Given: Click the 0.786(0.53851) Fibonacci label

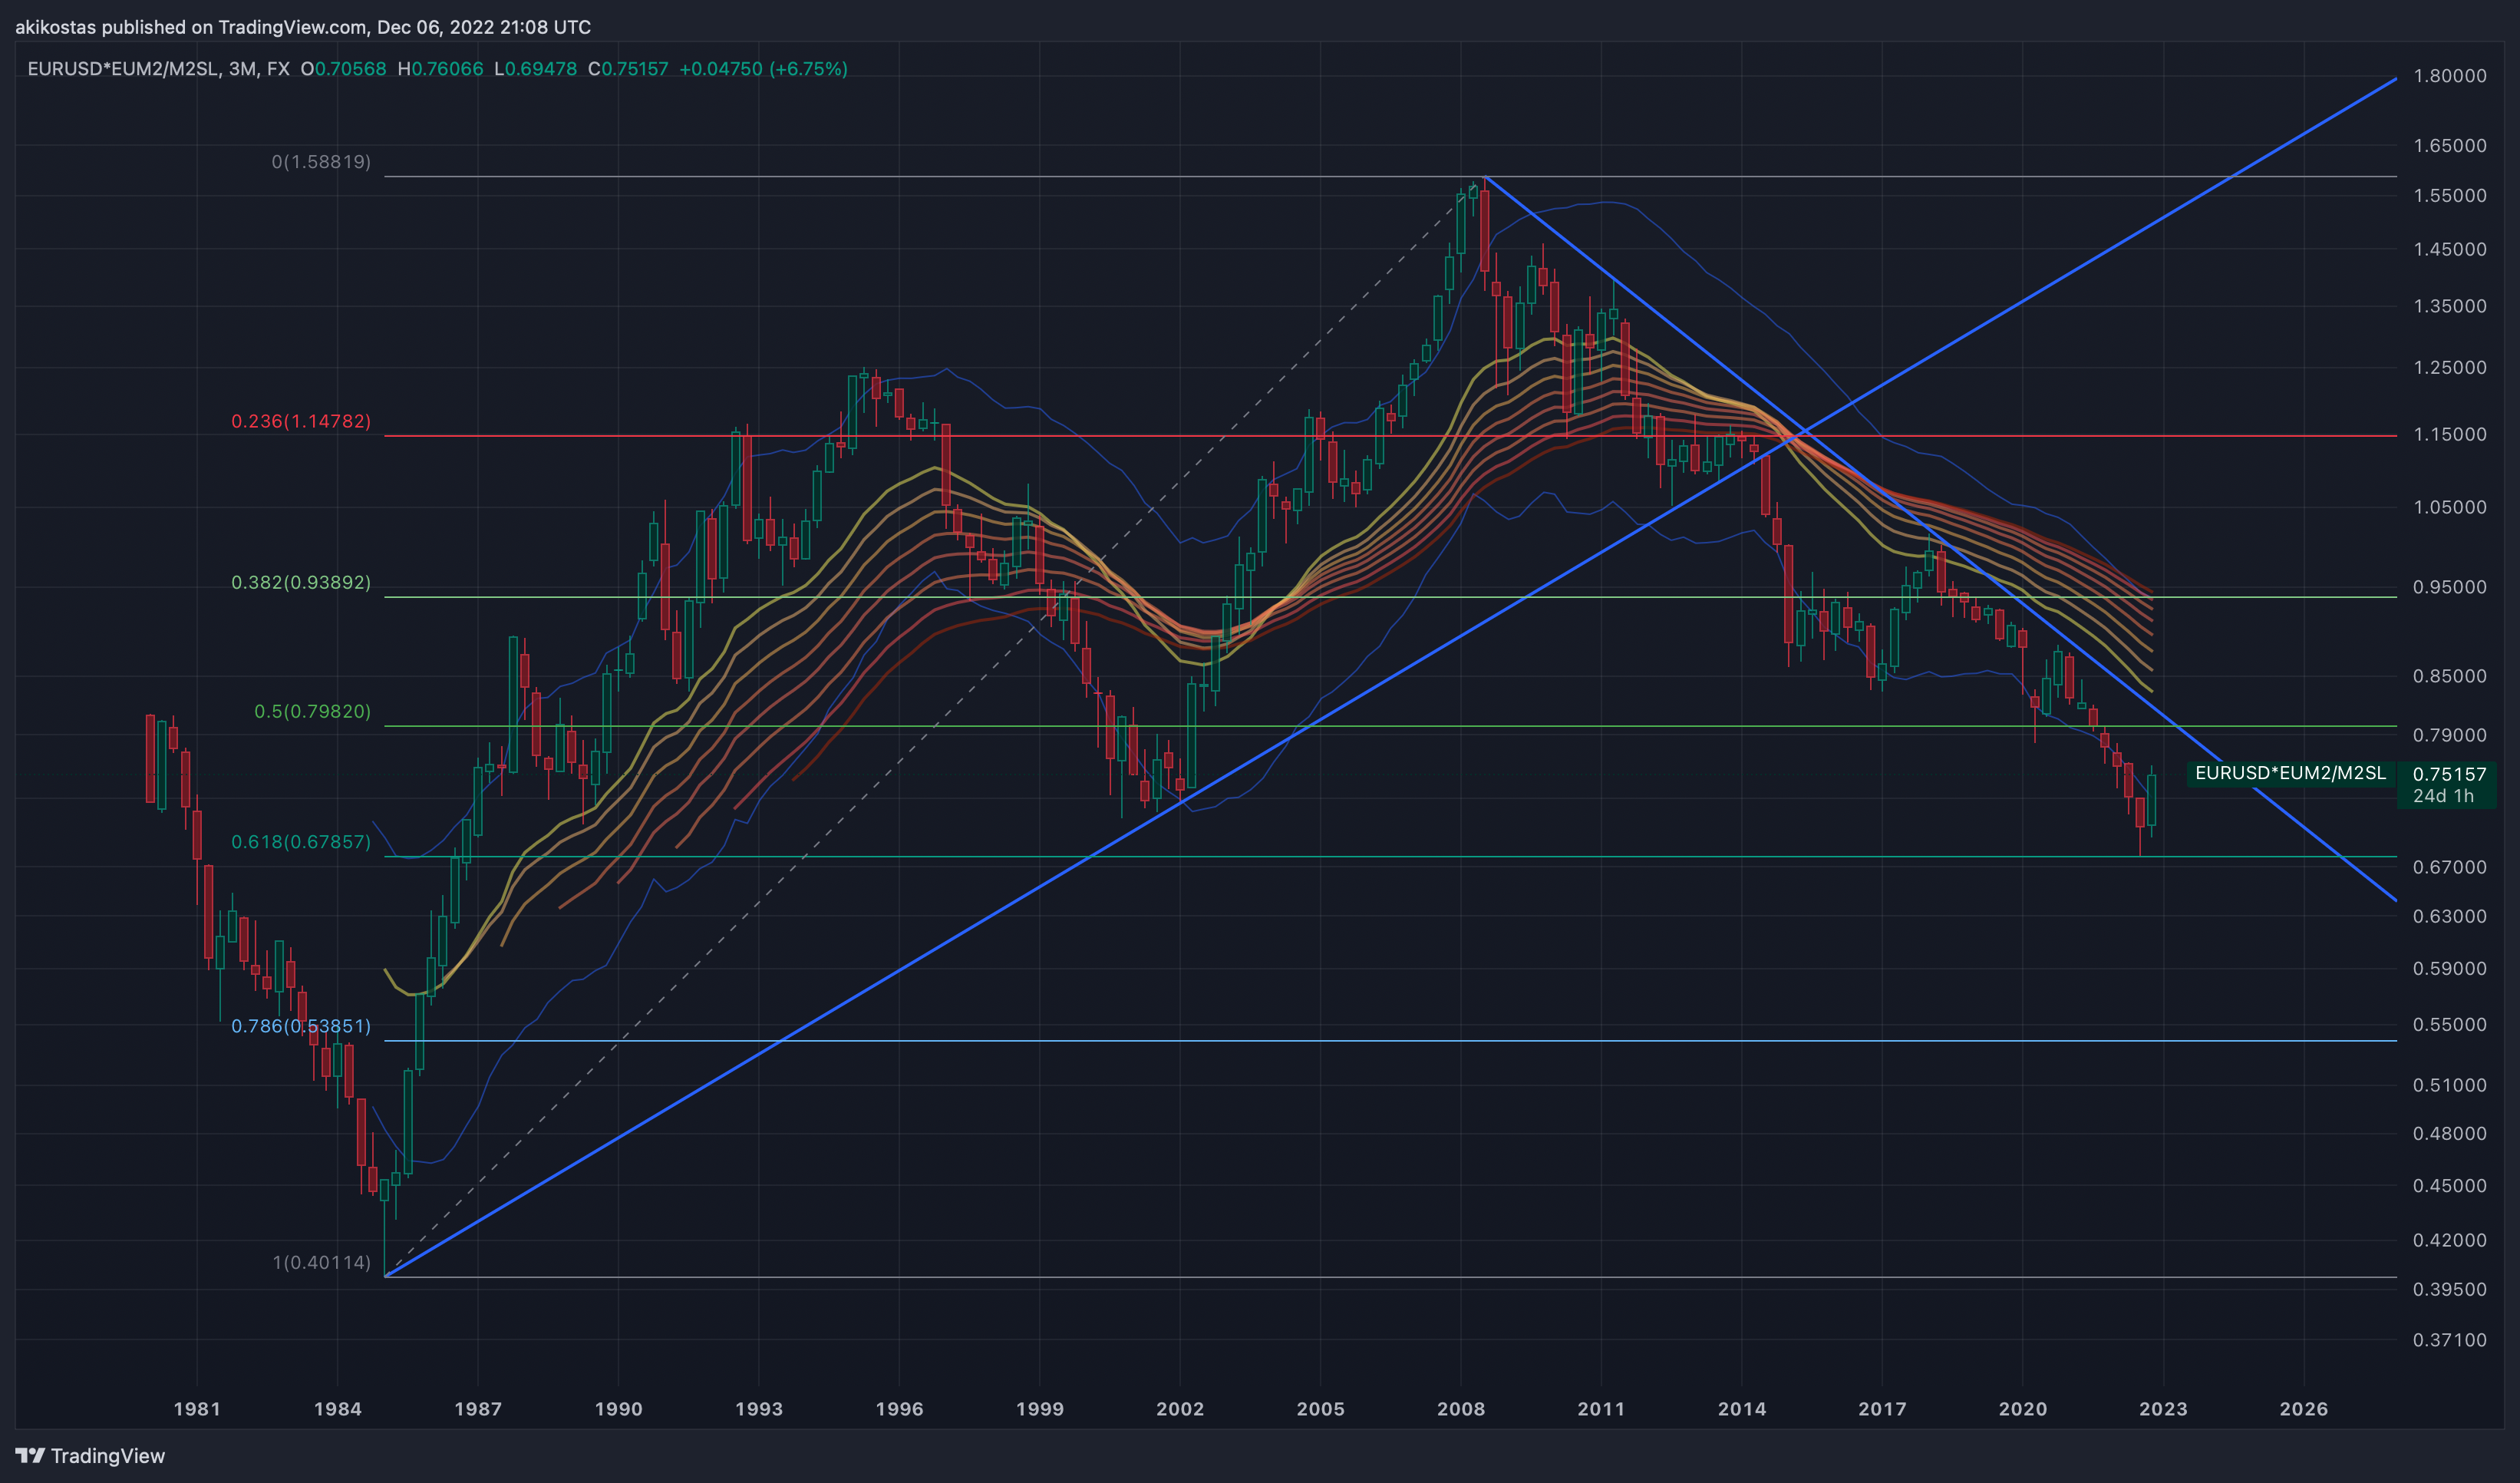Looking at the screenshot, I should point(301,1026).
